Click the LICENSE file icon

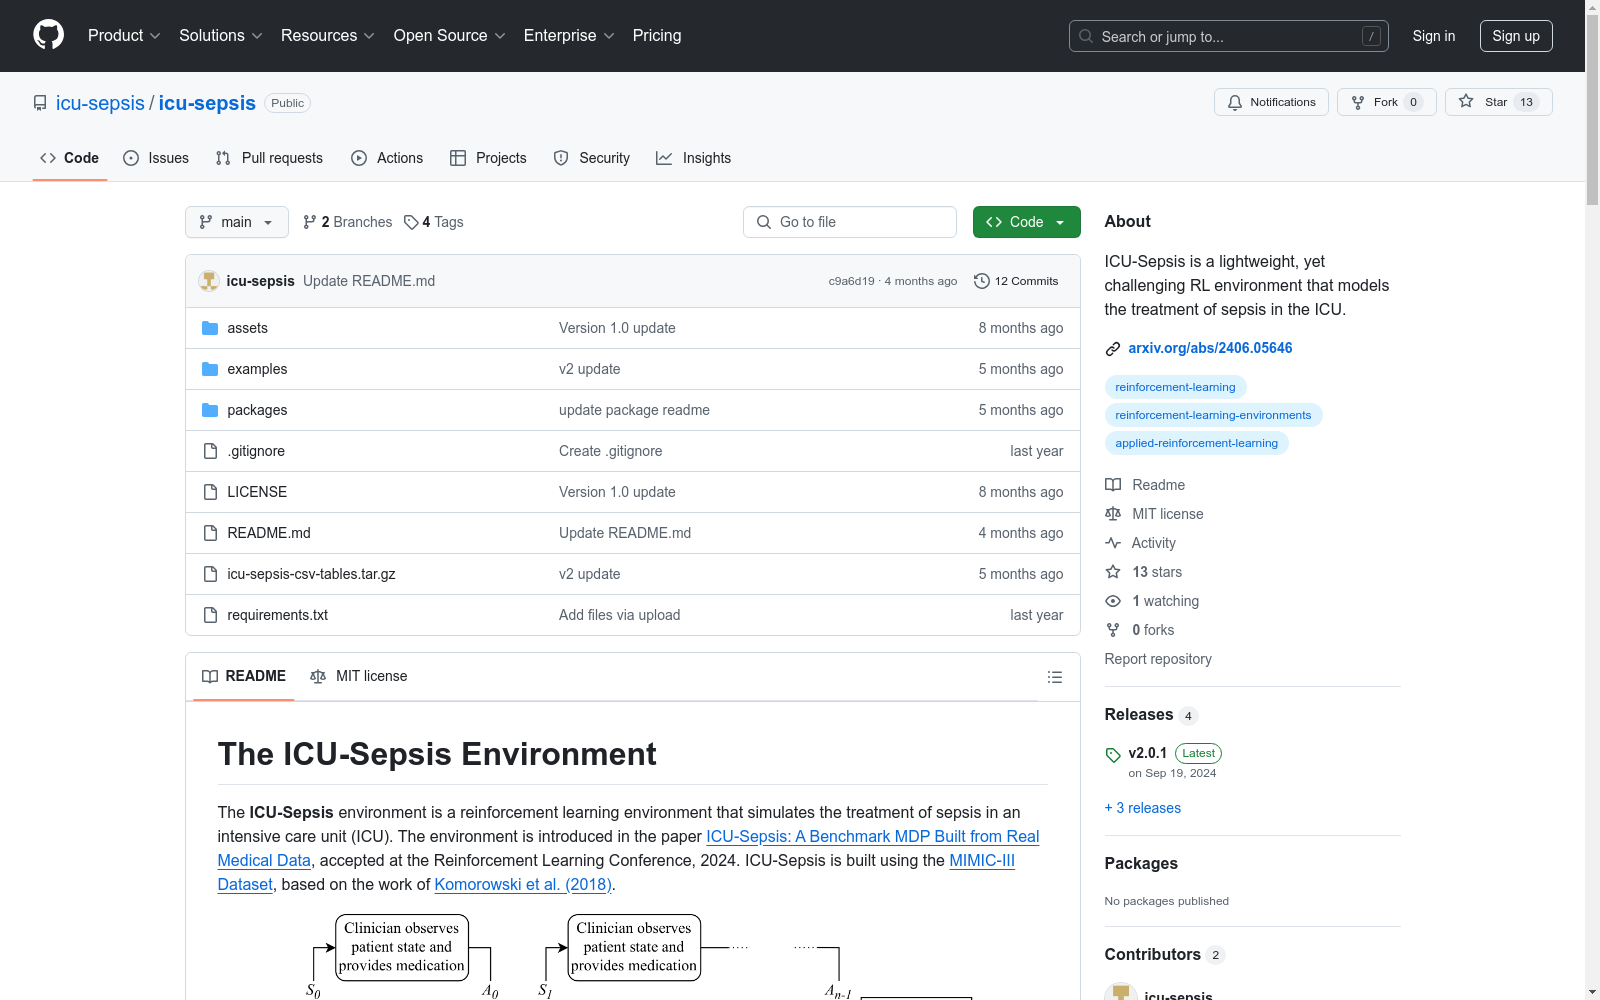point(210,492)
